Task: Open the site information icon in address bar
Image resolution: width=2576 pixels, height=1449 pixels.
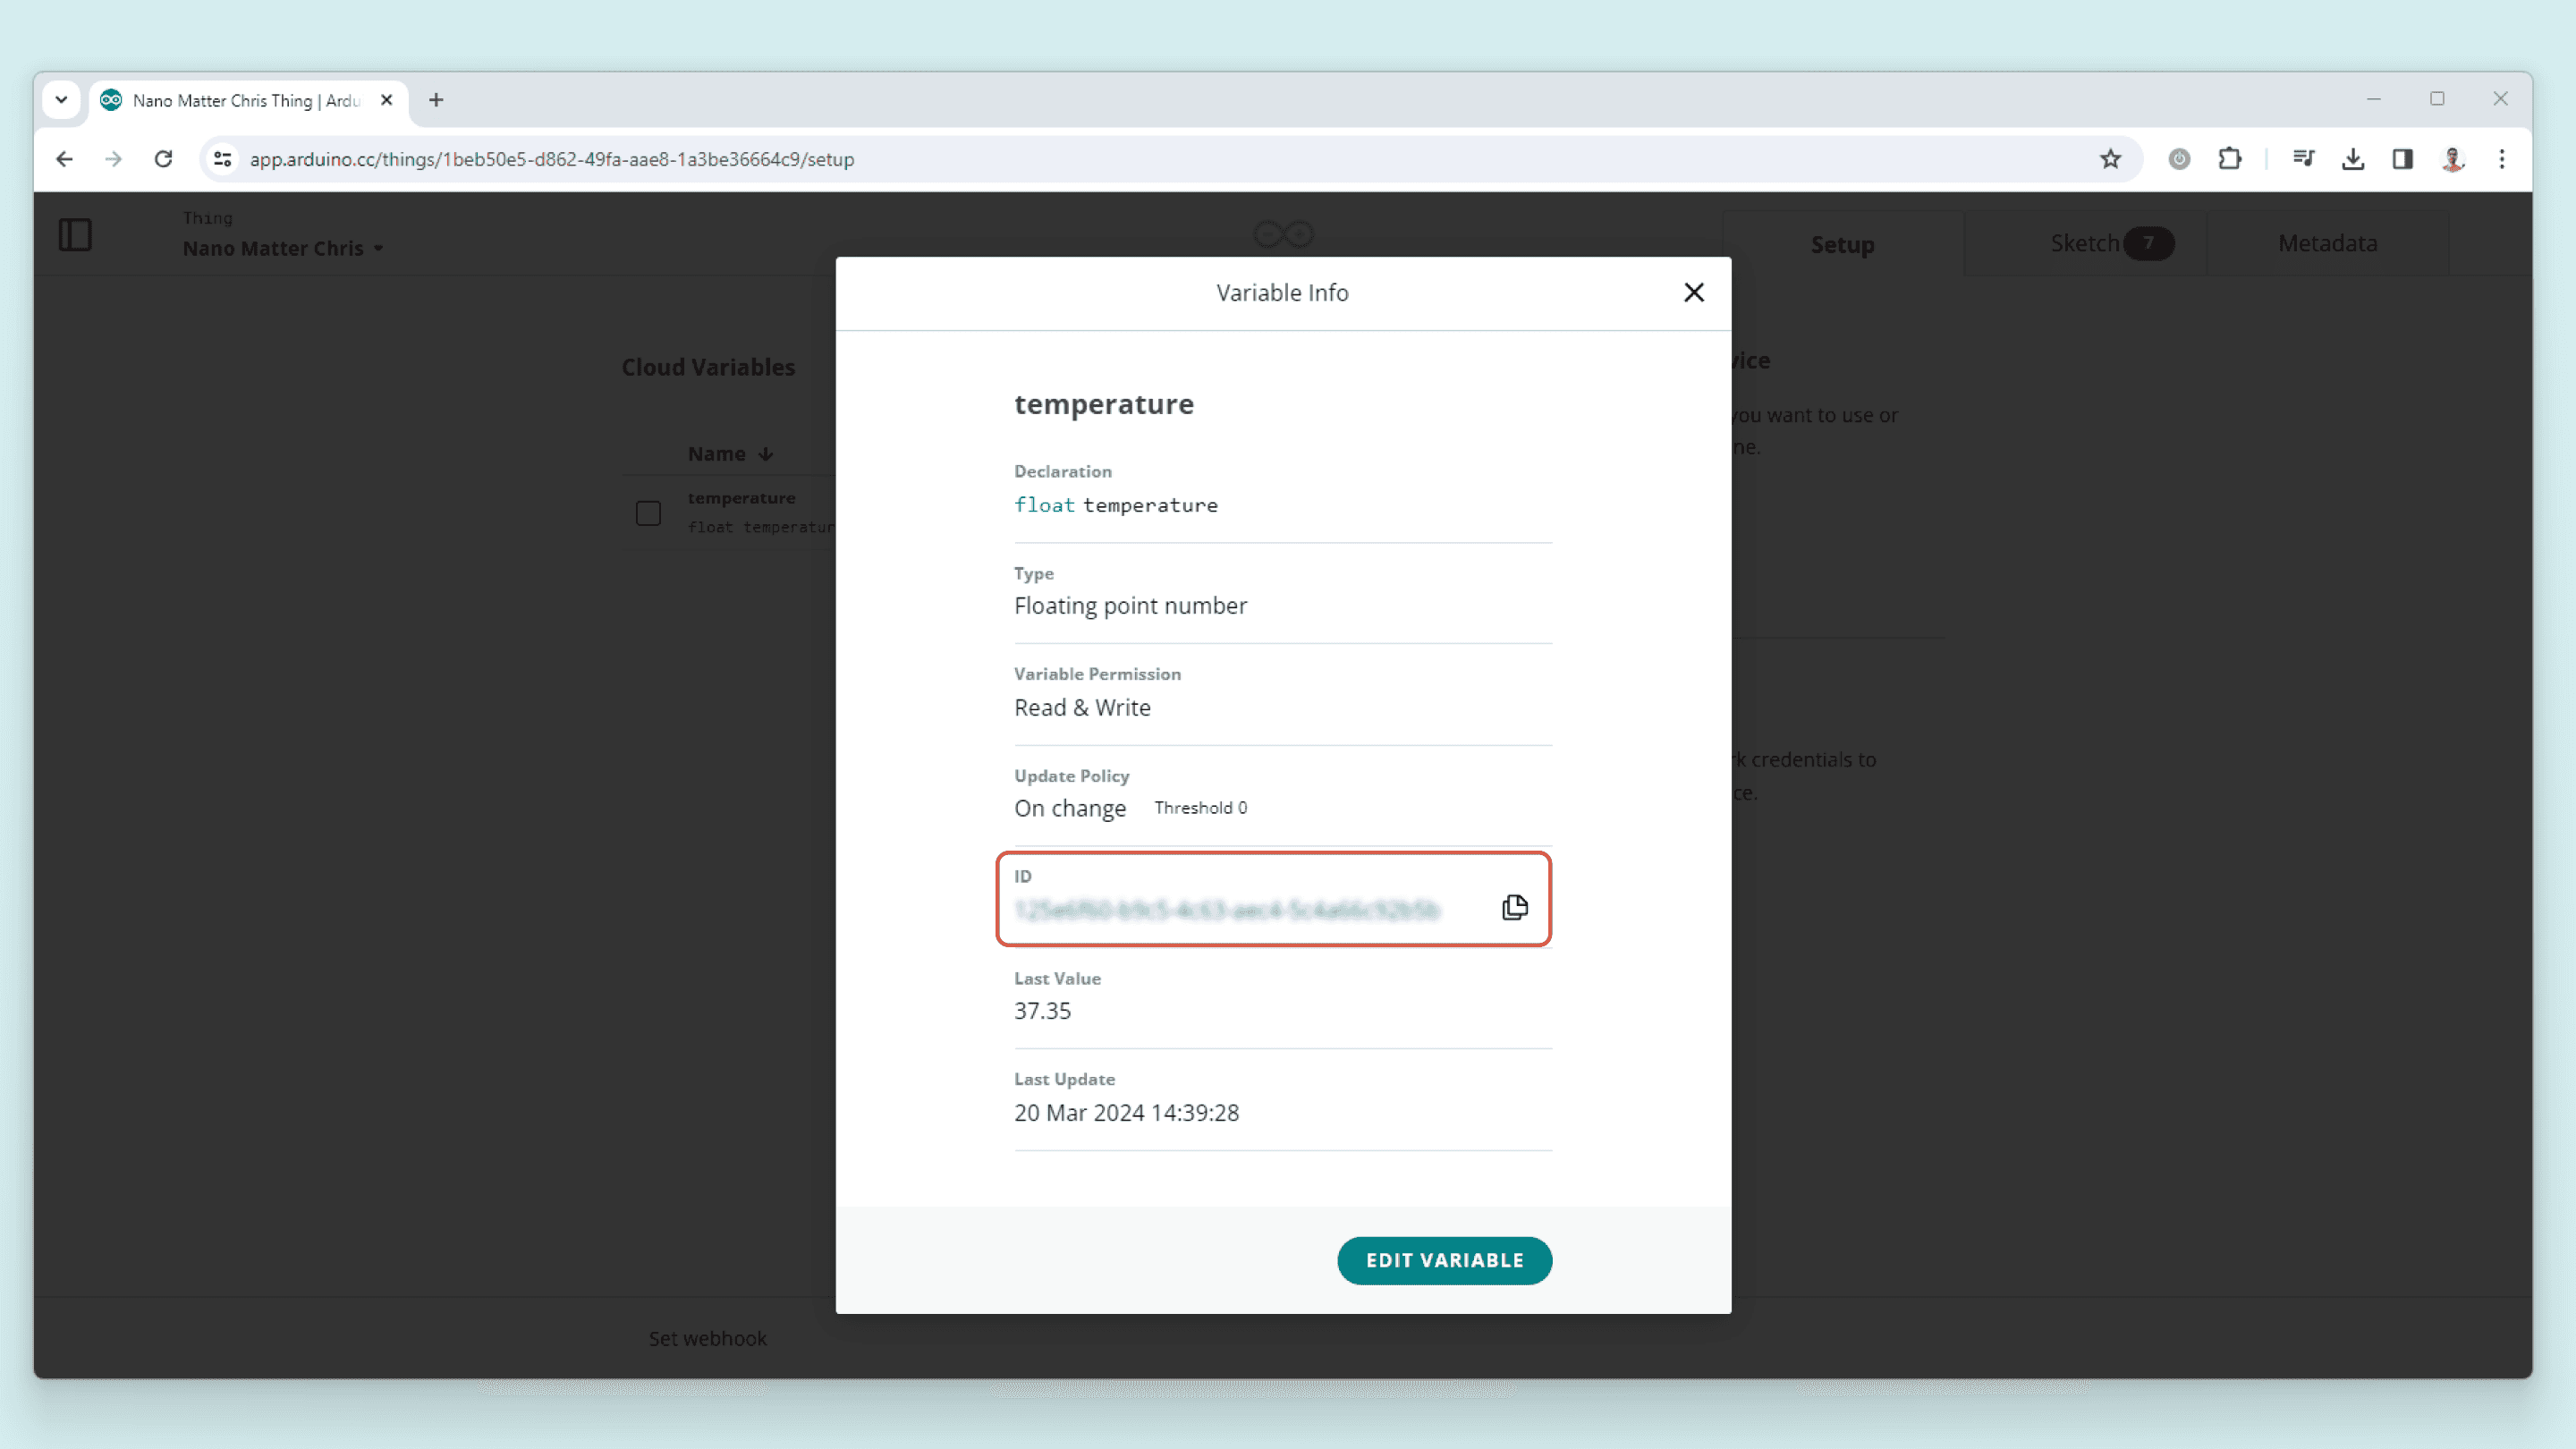Action: [x=223, y=159]
